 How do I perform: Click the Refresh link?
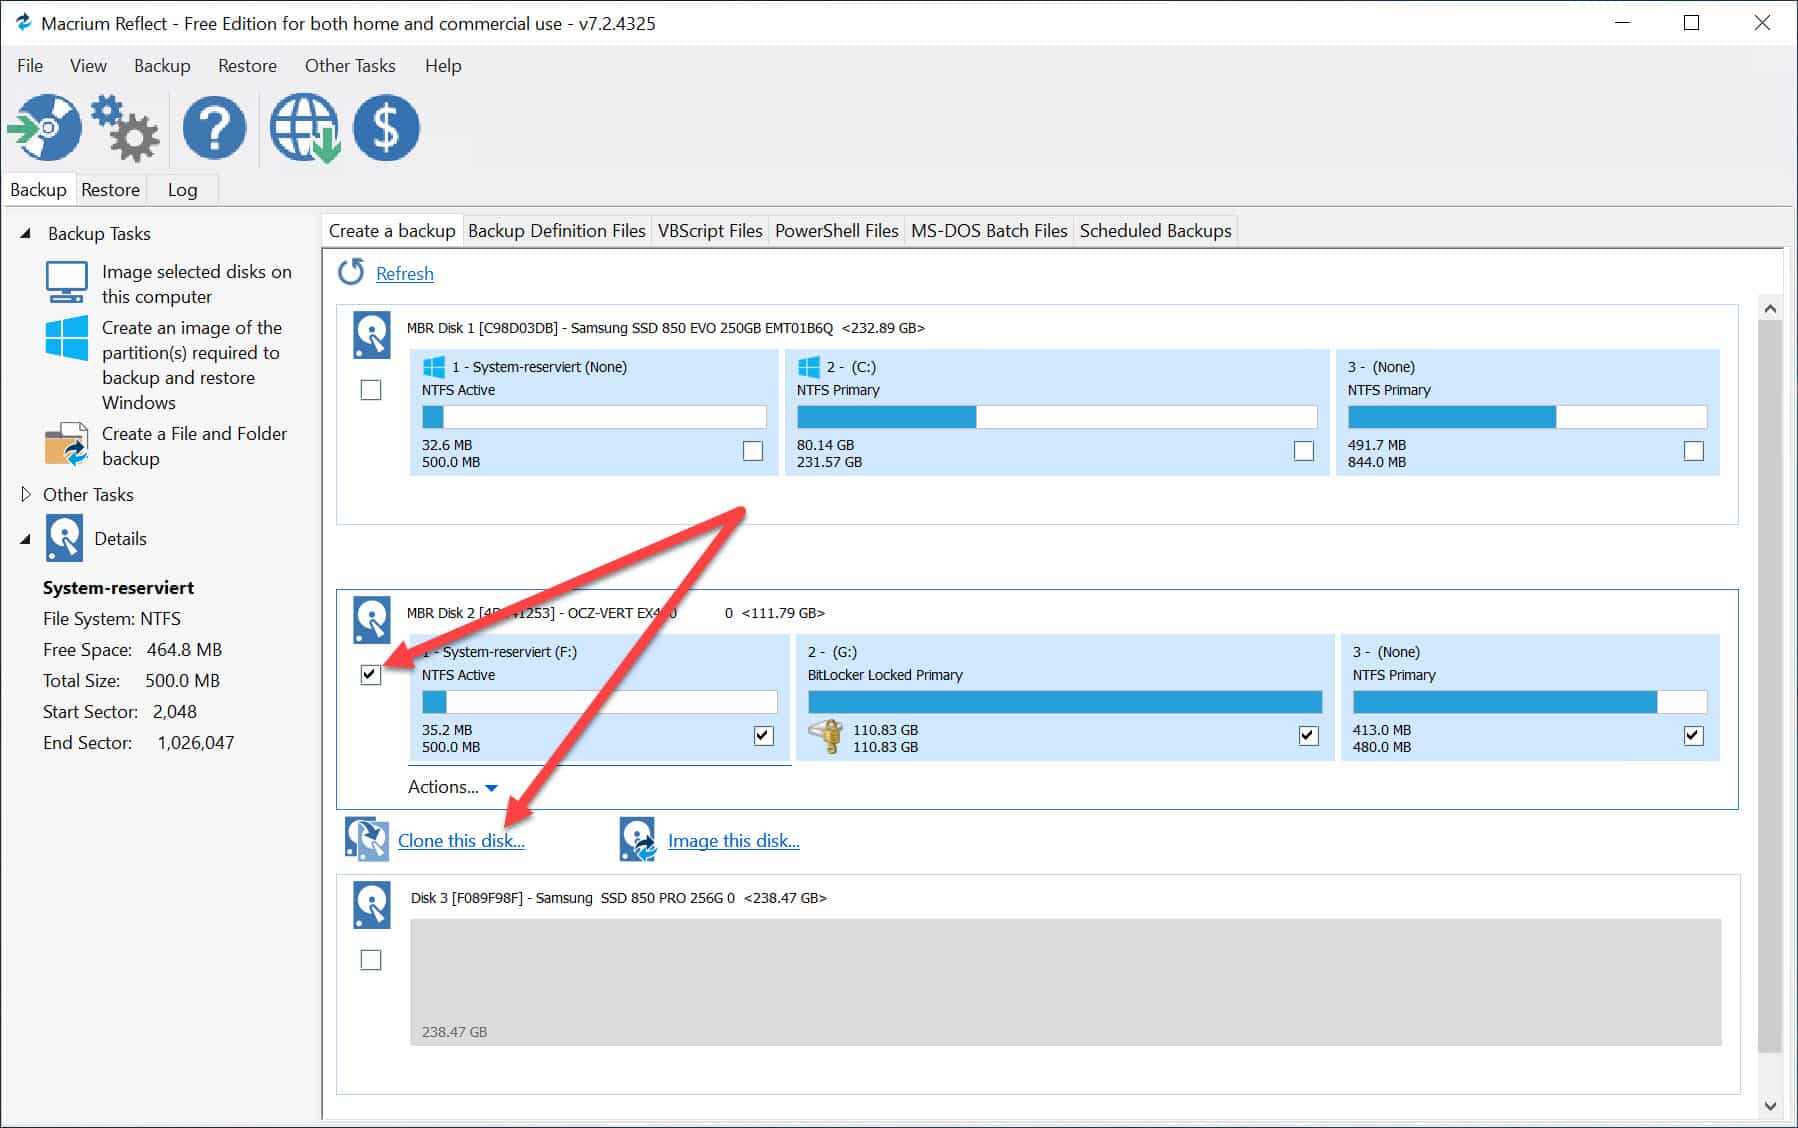click(405, 274)
